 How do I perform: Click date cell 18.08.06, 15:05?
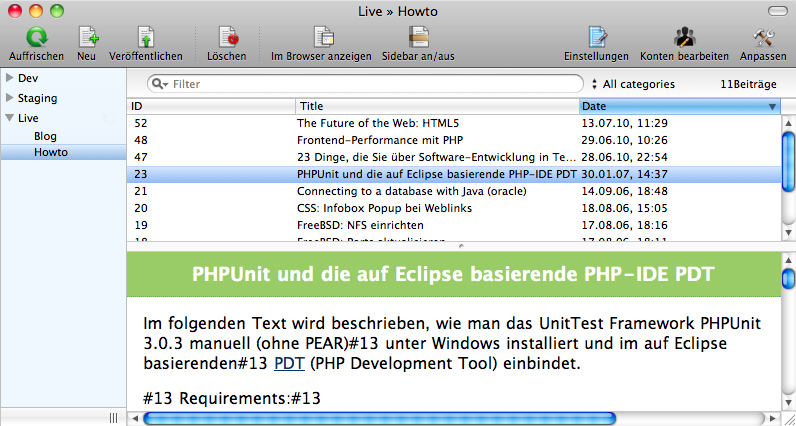pos(624,208)
